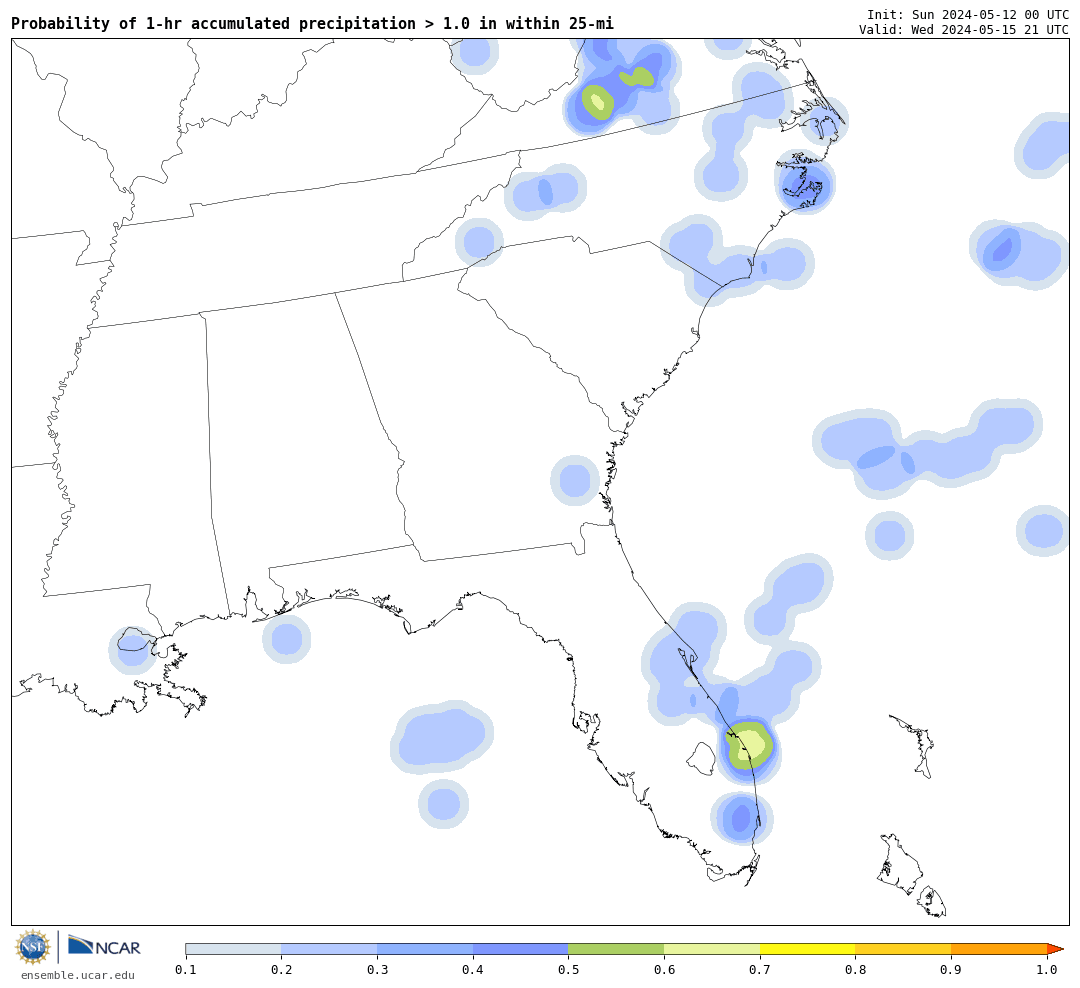Click the red arrow tip of the colorbar
The height and width of the screenshot is (988, 1080).
click(x=1055, y=949)
